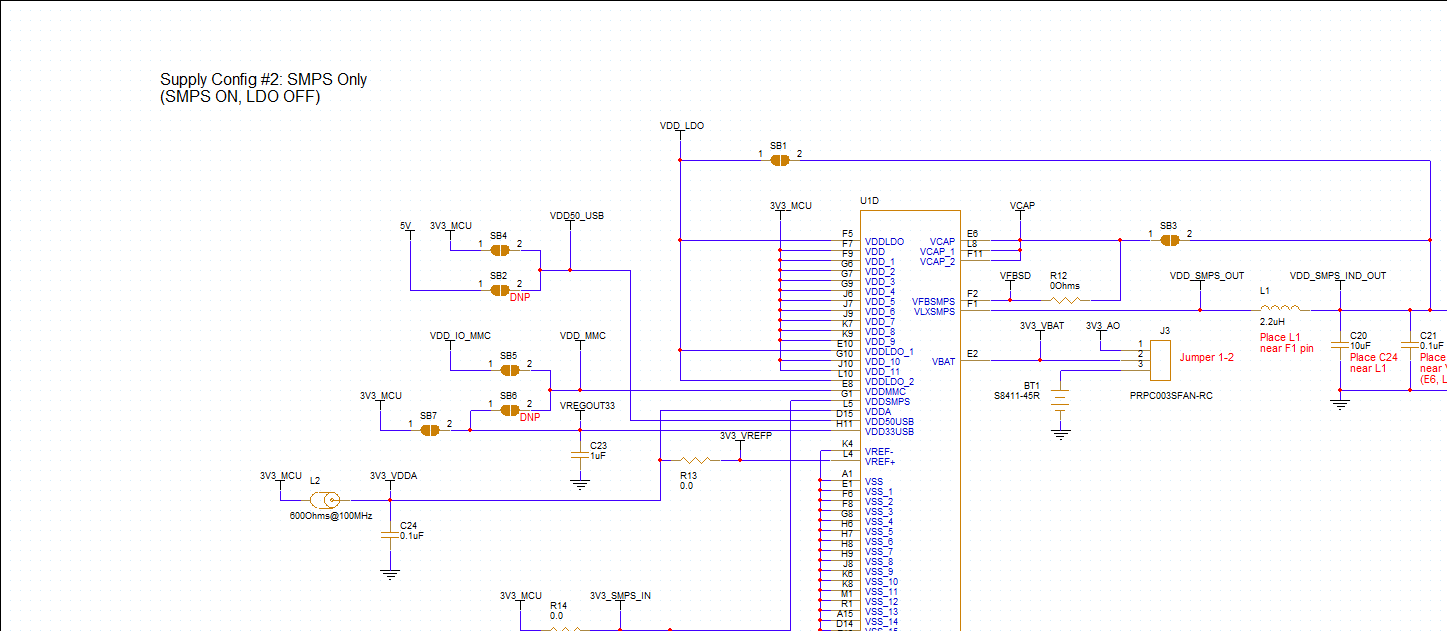The width and height of the screenshot is (1447, 631).
Task: Select the C23 capacitor symbol
Action: click(579, 455)
